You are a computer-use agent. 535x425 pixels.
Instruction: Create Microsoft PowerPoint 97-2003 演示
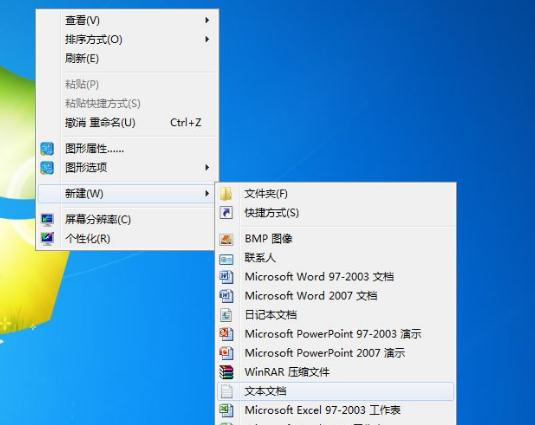pos(336,334)
